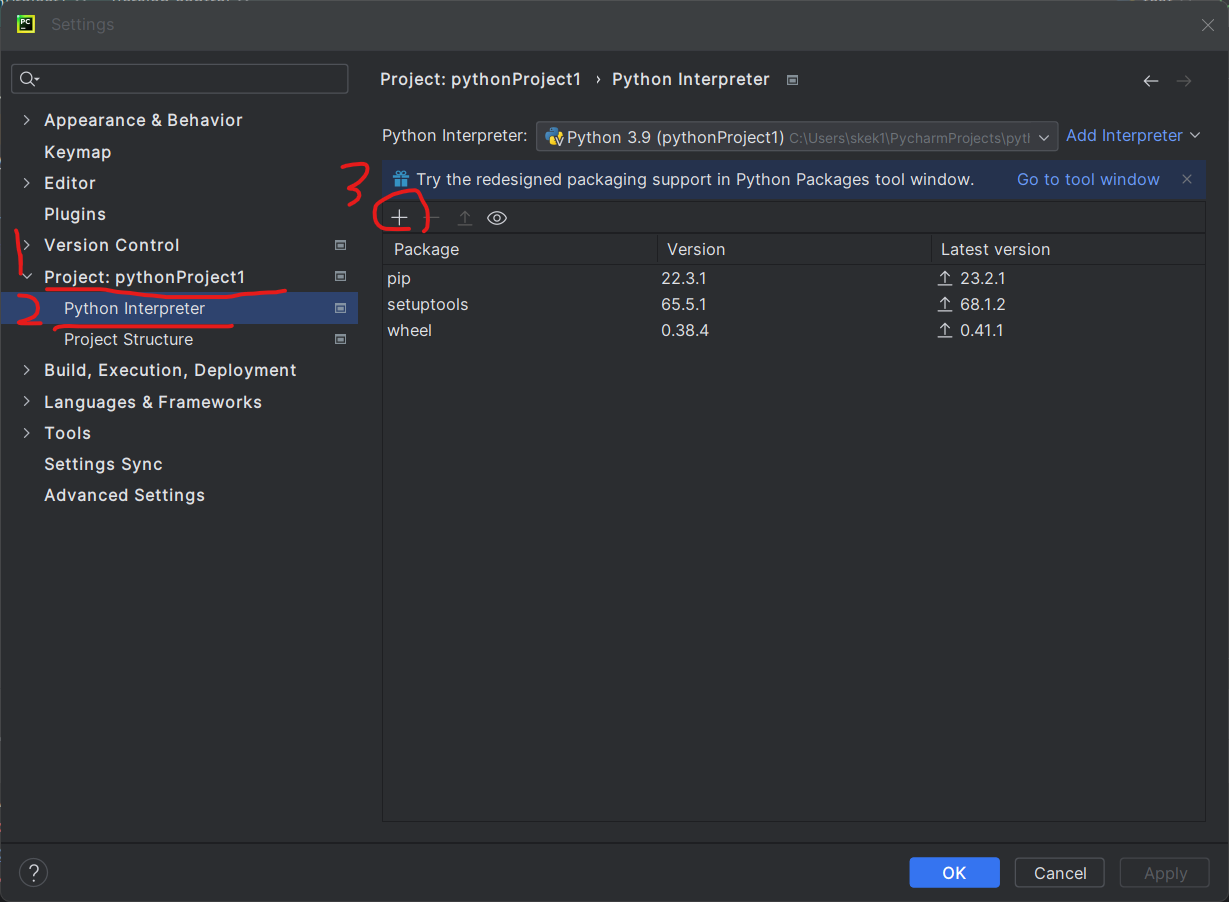Select the wheel package row

coord(794,330)
